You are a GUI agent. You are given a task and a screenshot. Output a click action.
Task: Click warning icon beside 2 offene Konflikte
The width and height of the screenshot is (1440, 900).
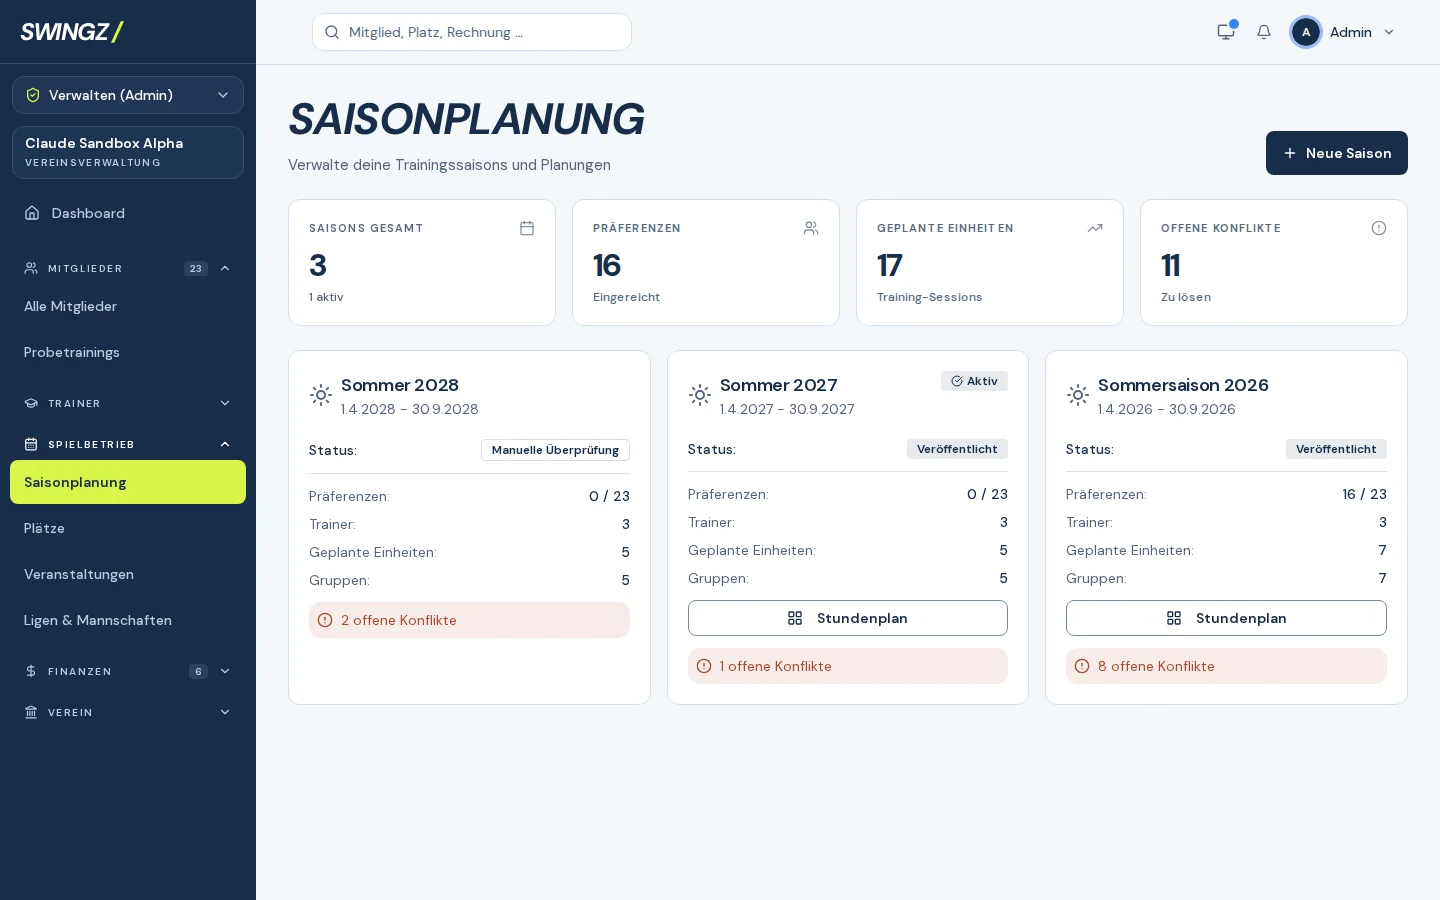(325, 620)
